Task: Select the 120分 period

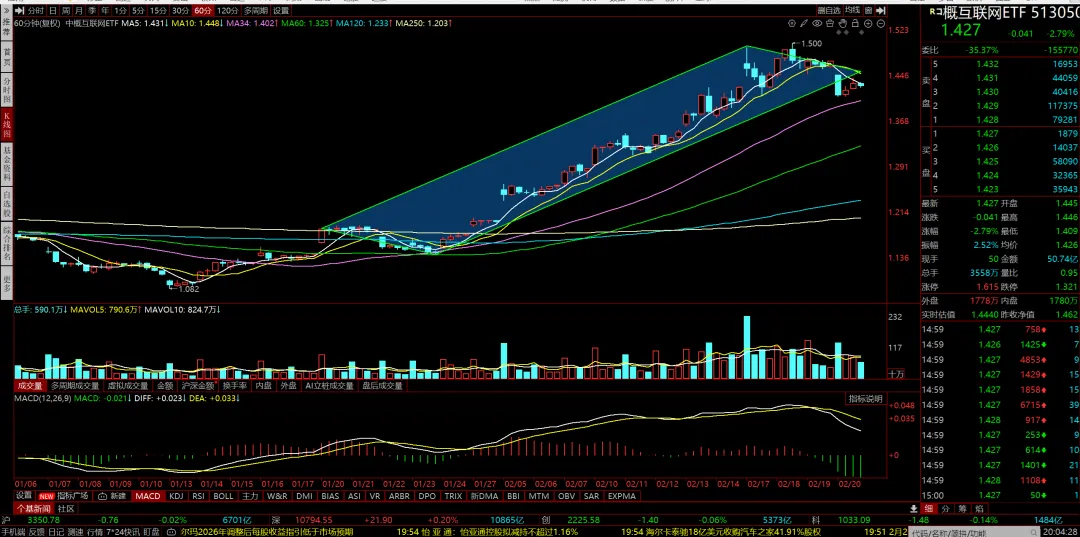Action: click(x=226, y=11)
